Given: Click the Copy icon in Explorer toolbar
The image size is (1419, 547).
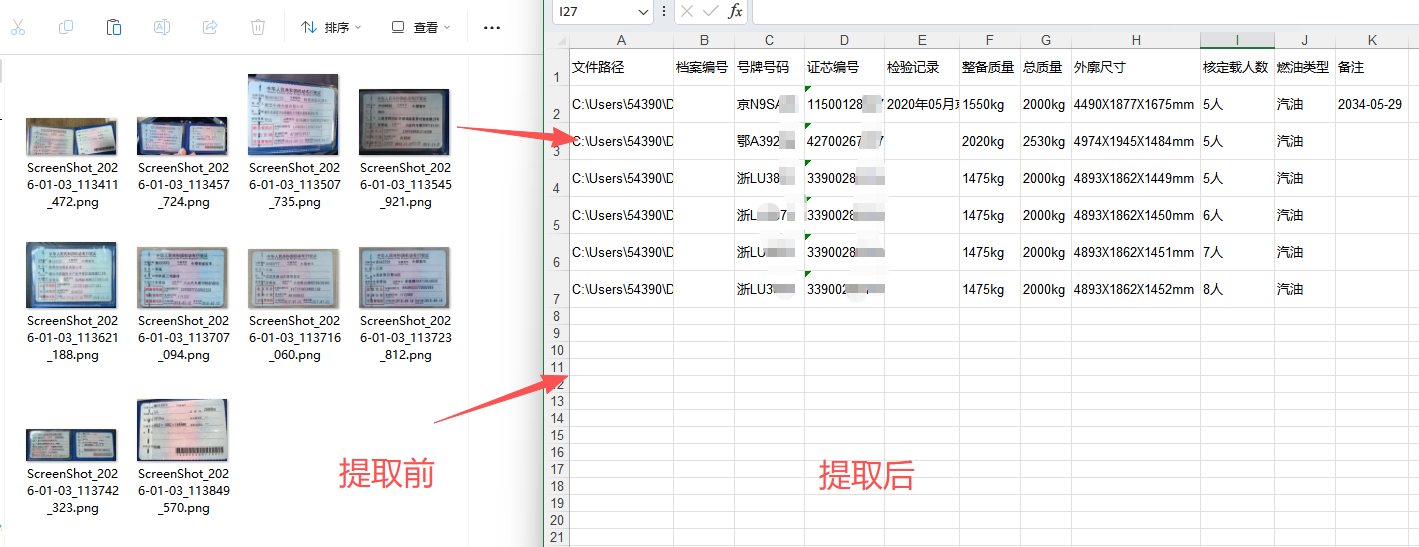Looking at the screenshot, I should click(66, 27).
